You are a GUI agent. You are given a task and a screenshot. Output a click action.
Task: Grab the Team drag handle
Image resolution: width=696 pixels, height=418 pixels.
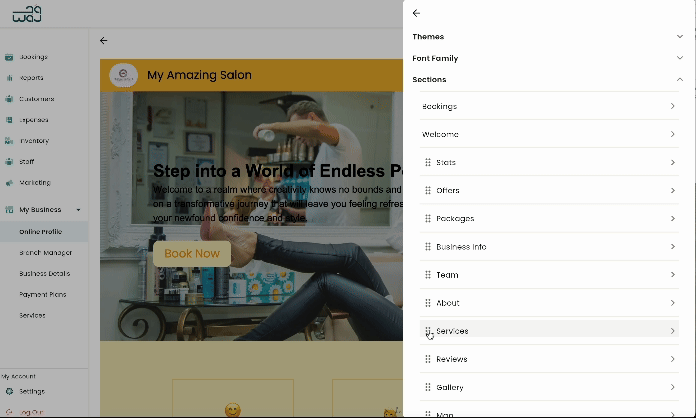click(x=428, y=275)
